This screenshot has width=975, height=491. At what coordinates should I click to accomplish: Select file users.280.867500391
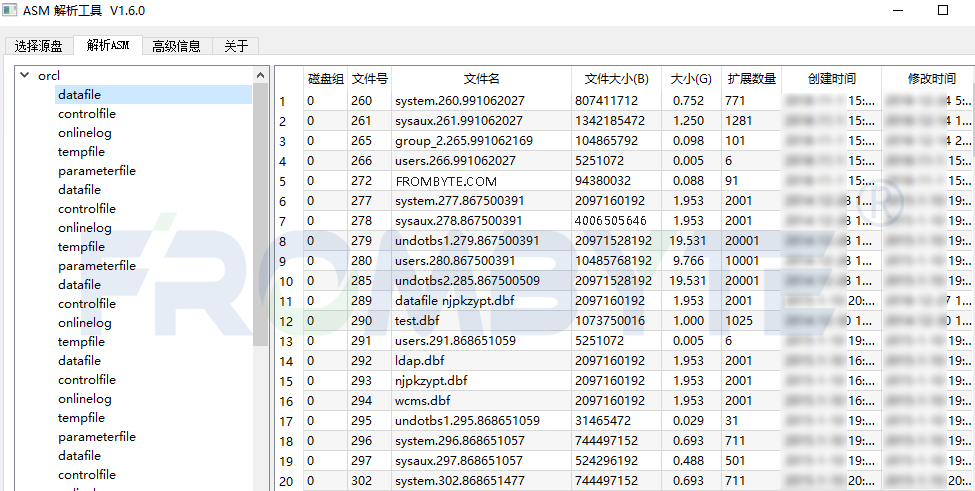(x=482, y=260)
